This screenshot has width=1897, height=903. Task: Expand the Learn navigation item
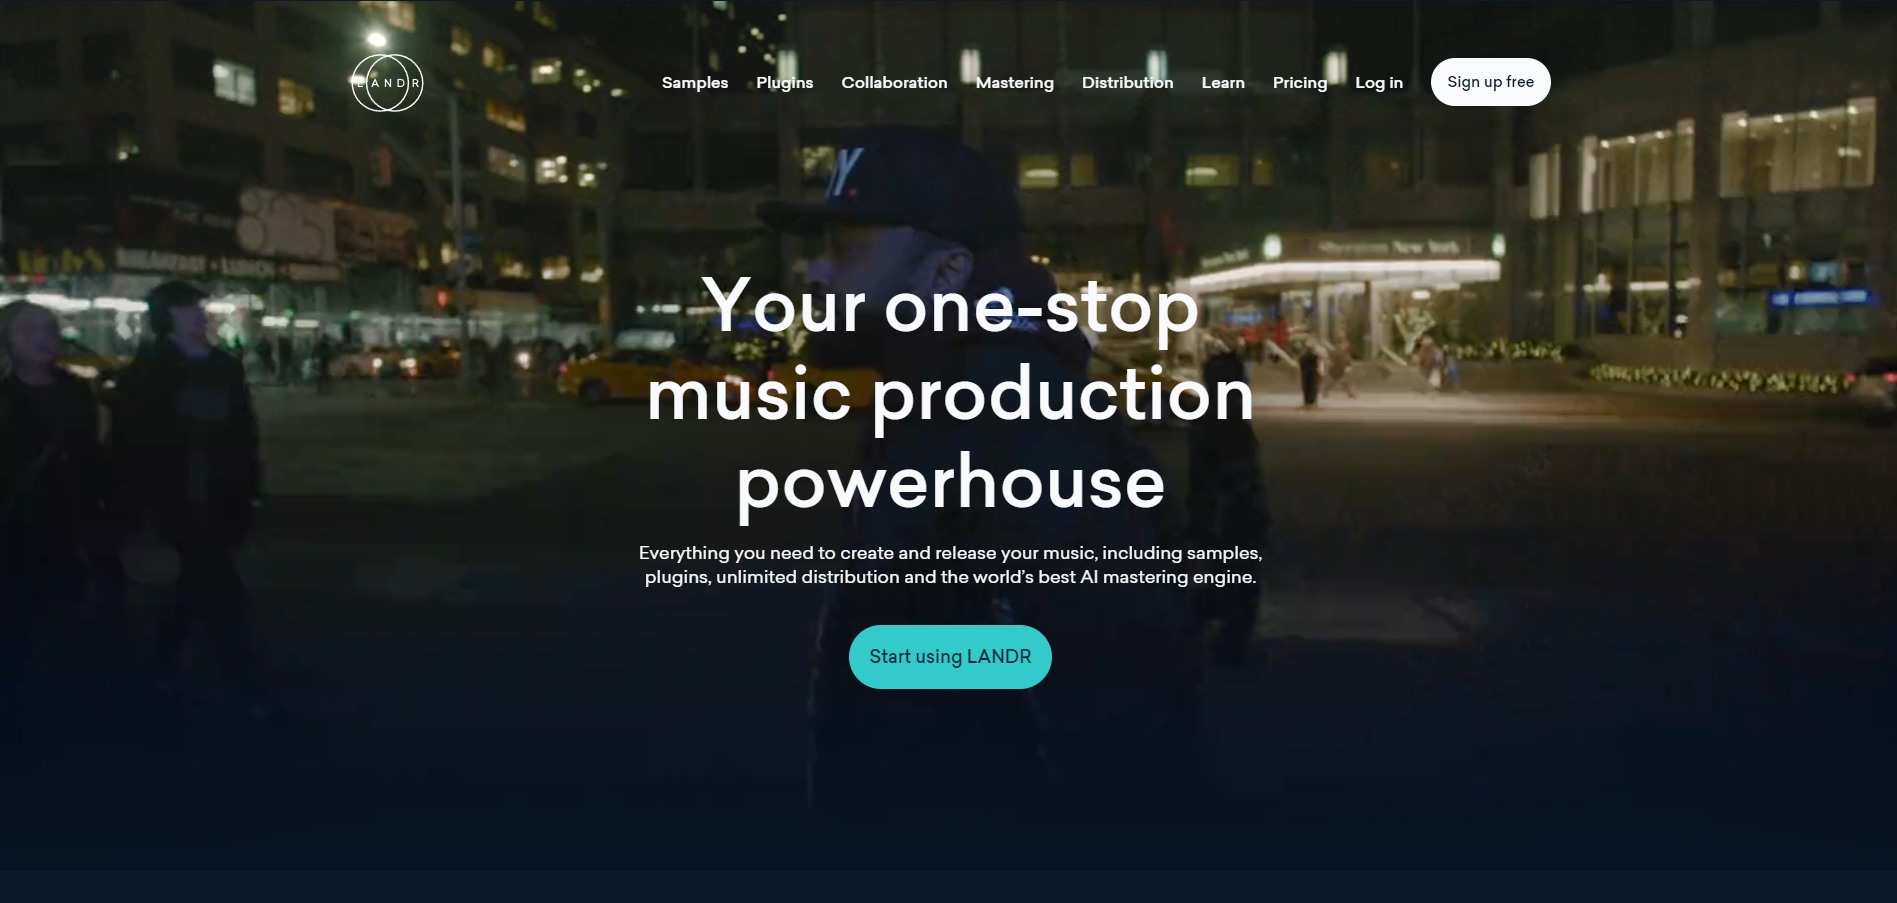[1223, 83]
